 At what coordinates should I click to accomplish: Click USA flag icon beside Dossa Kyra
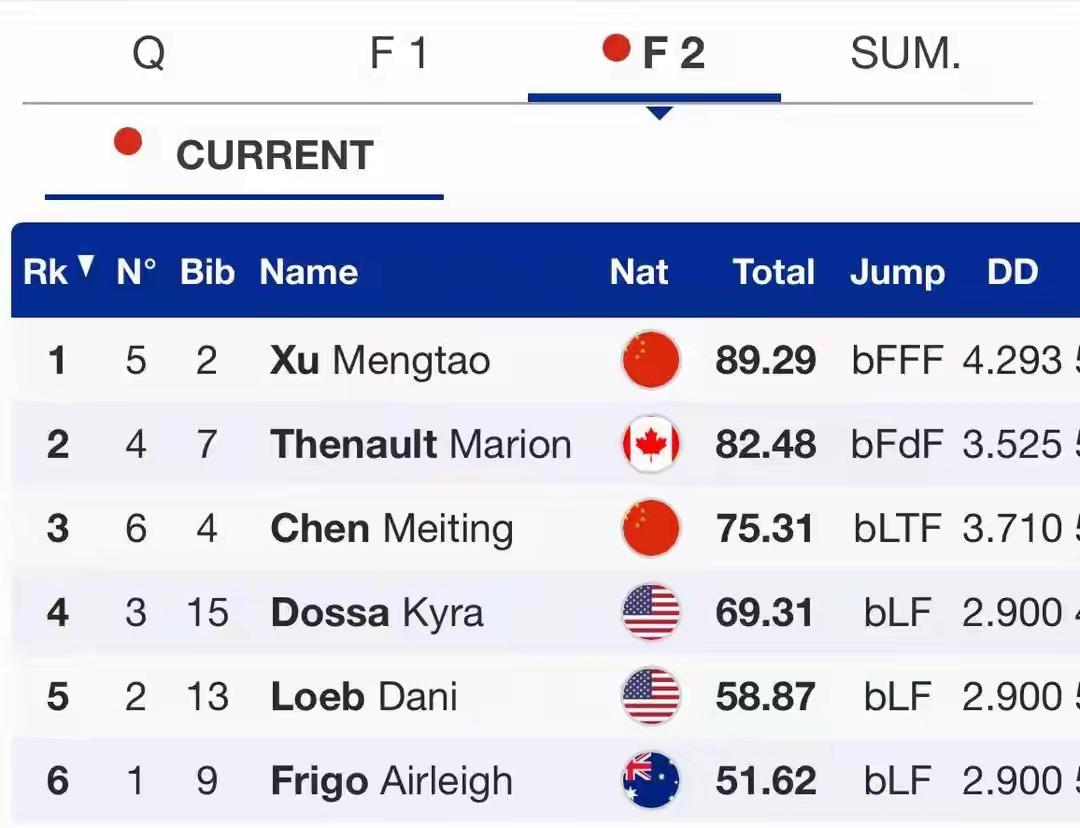pos(651,612)
